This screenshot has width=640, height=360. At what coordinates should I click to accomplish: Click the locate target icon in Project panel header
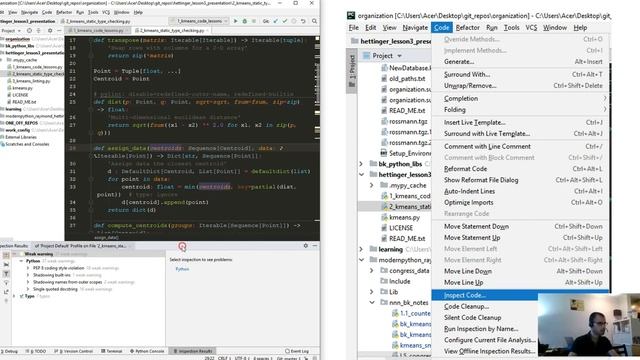(x=29, y=31)
